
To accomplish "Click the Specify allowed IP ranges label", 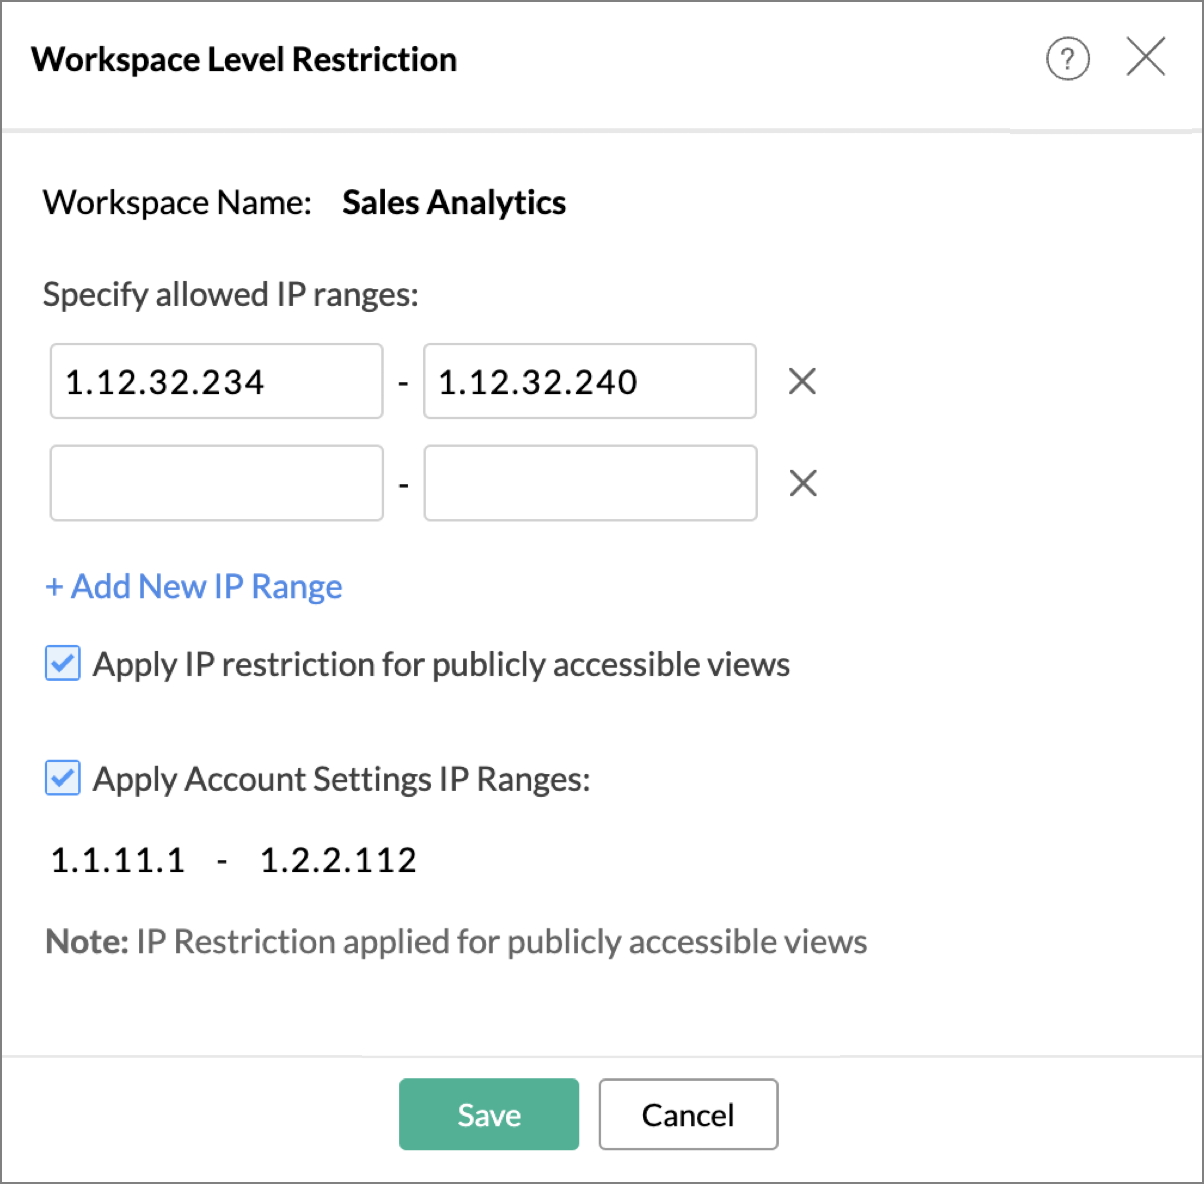I will pos(231,295).
